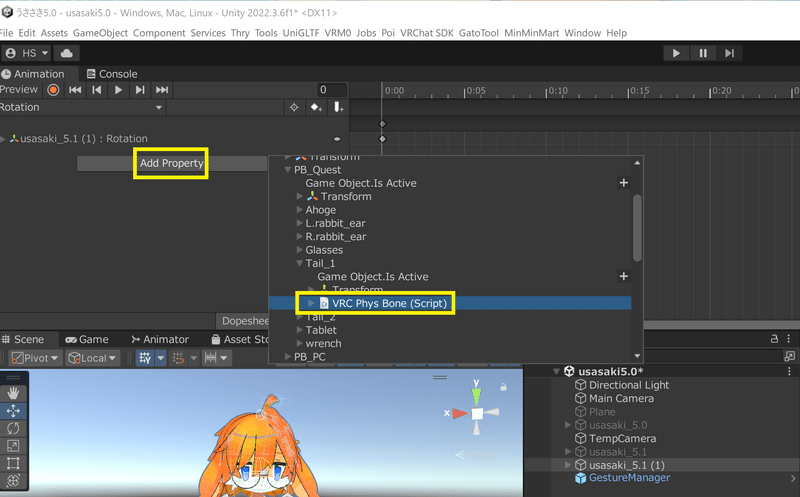This screenshot has height=497, width=800.
Task: Select the Rect tool
Action: click(13, 463)
